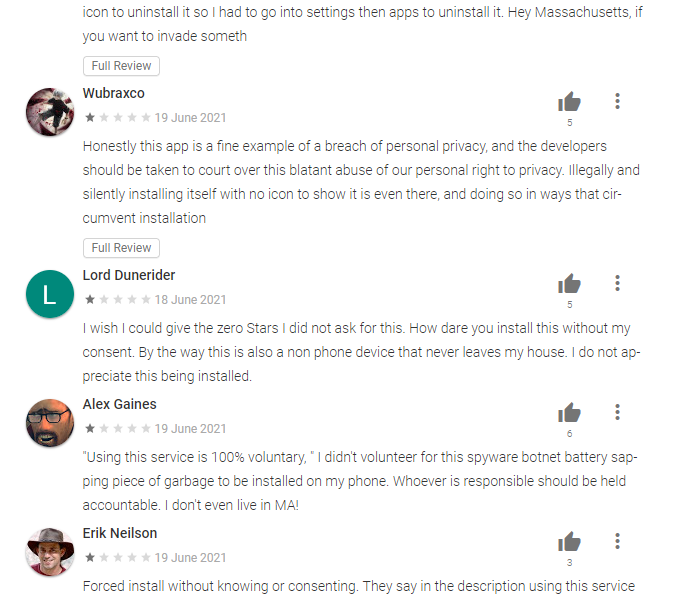Click Alex Gaines' star rating row
The image size is (675, 600).
[117, 429]
